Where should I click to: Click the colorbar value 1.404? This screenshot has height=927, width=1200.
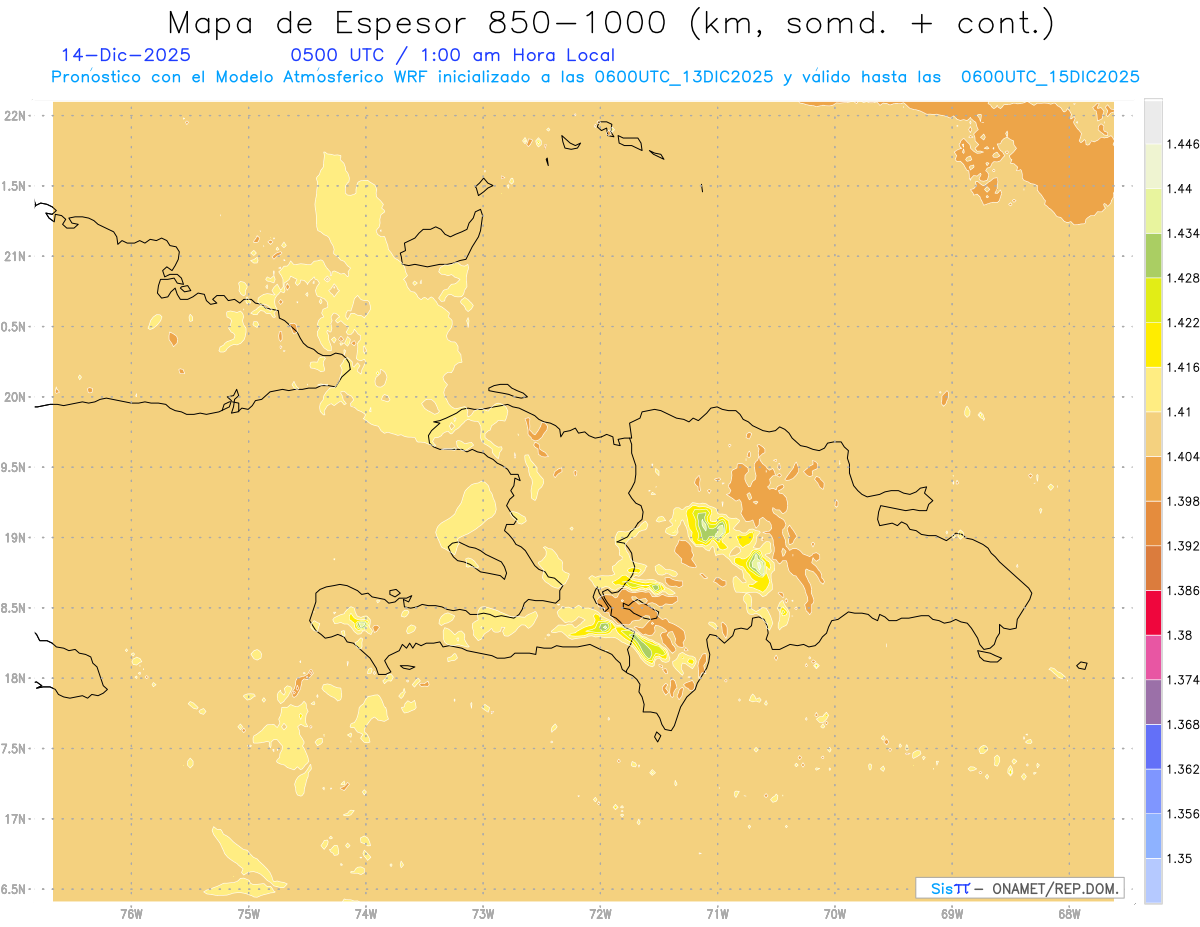click(x=1181, y=456)
